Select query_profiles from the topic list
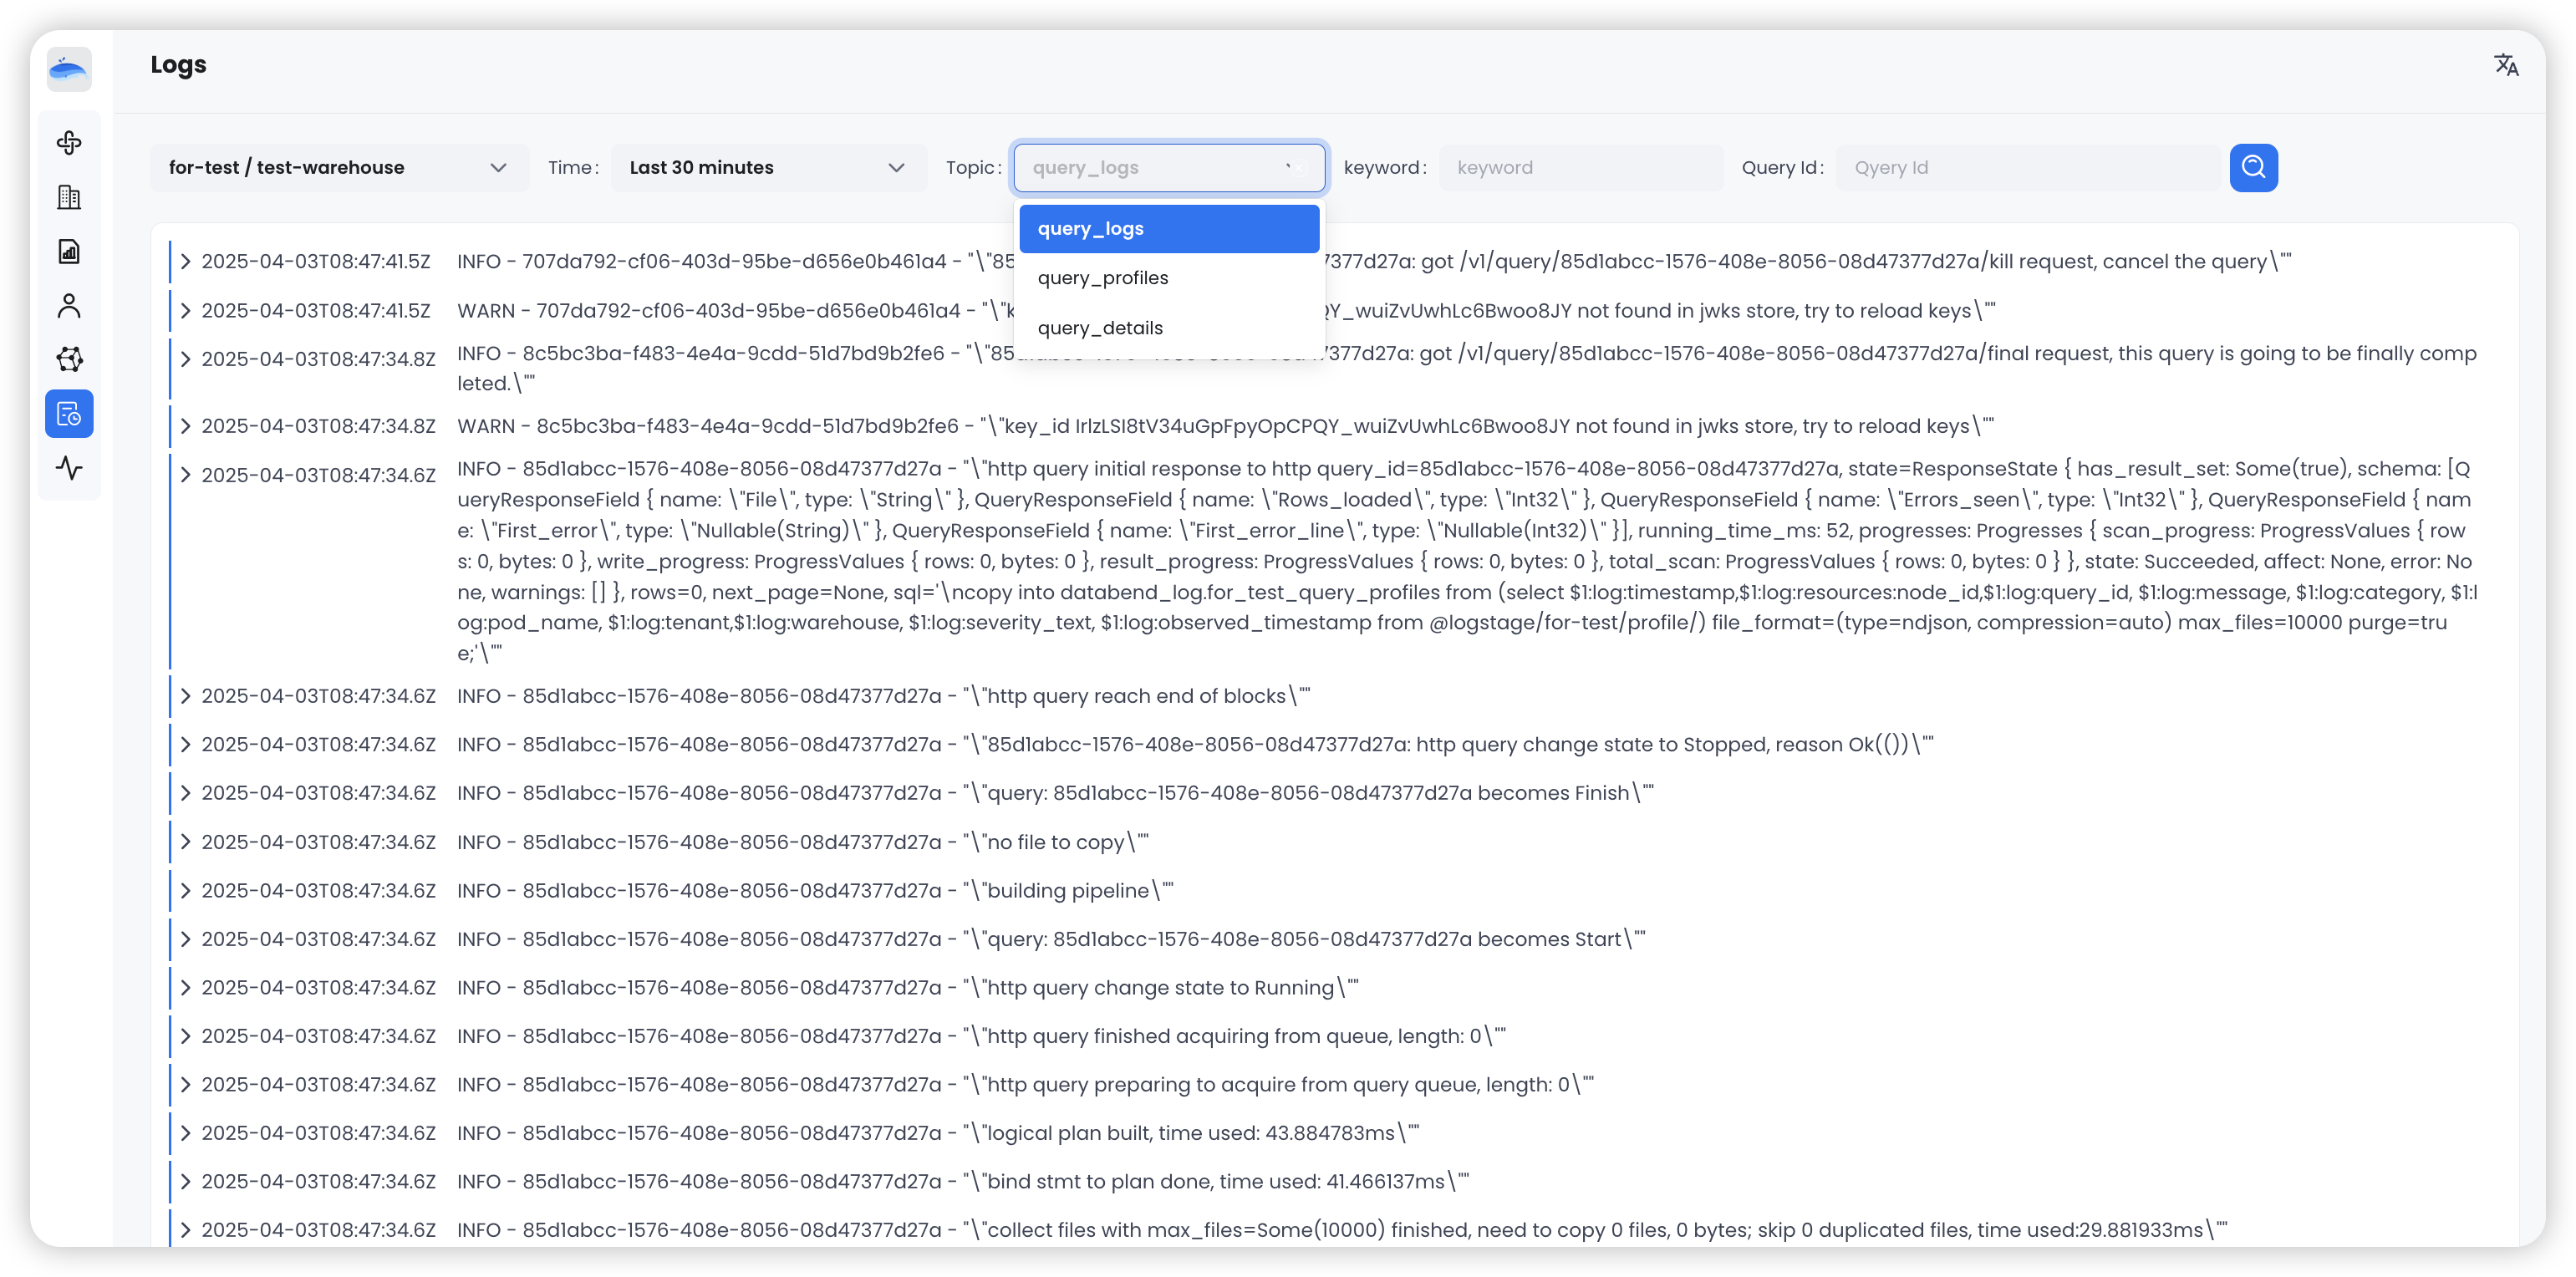 (1168, 278)
